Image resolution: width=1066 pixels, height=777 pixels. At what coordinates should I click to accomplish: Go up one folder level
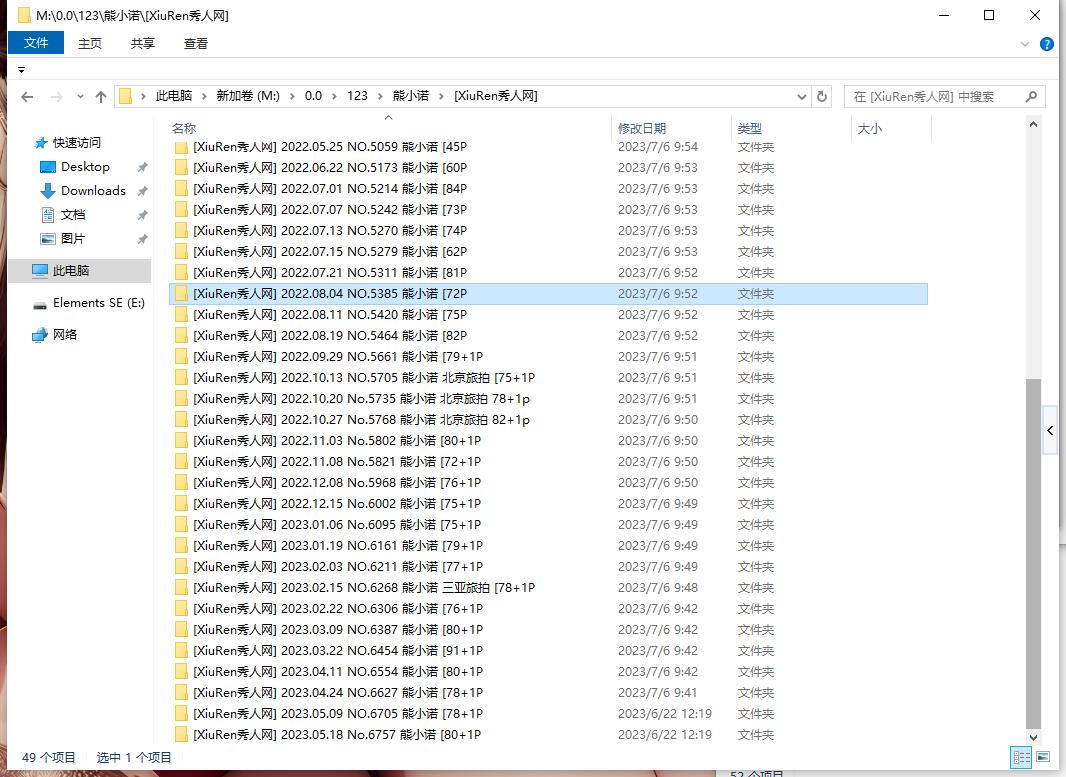[x=101, y=97]
